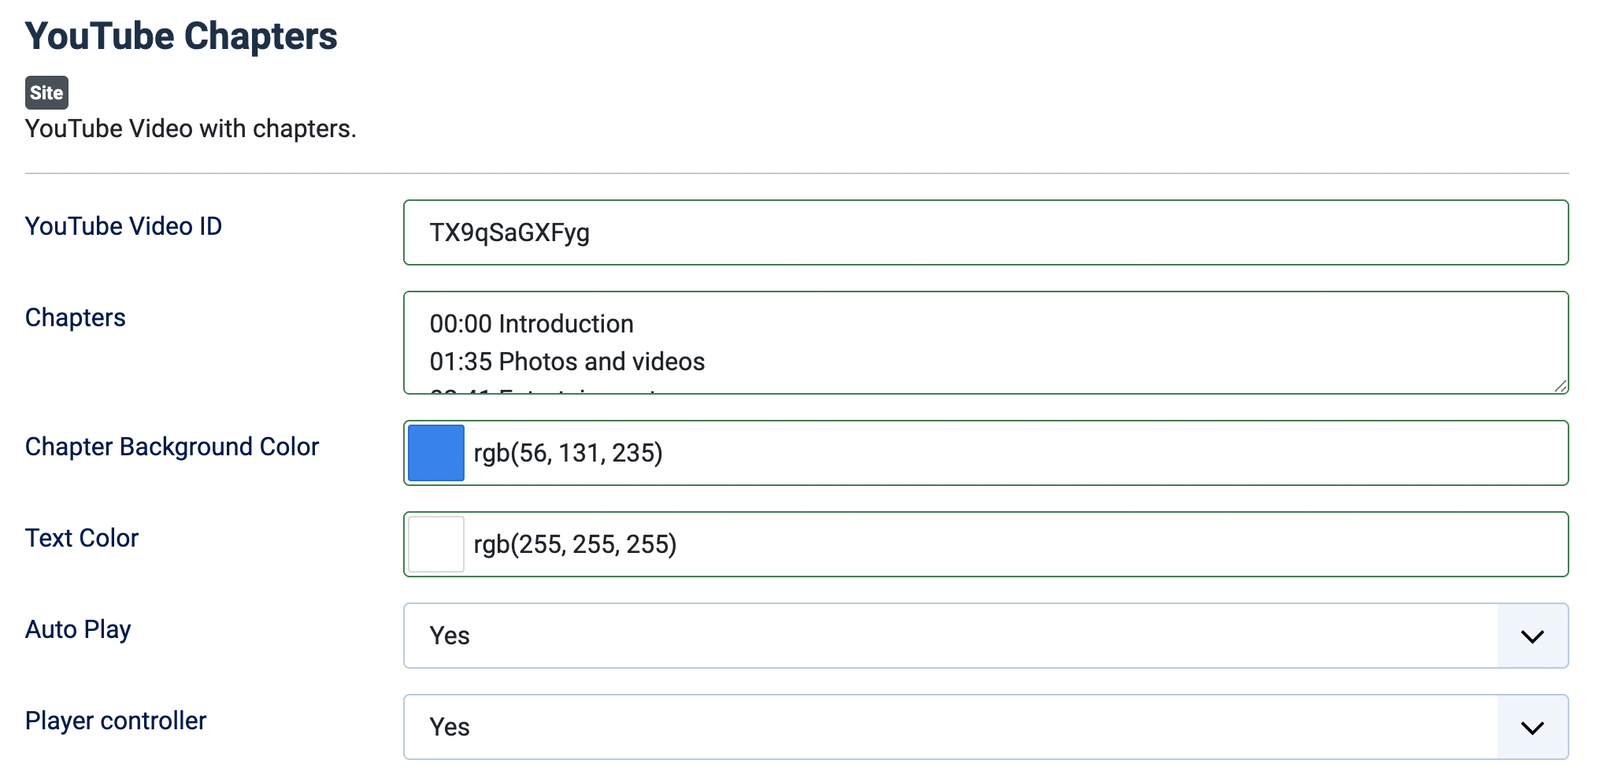1600x783 pixels.
Task: Click the Chapter Background Color label
Action: click(172, 447)
